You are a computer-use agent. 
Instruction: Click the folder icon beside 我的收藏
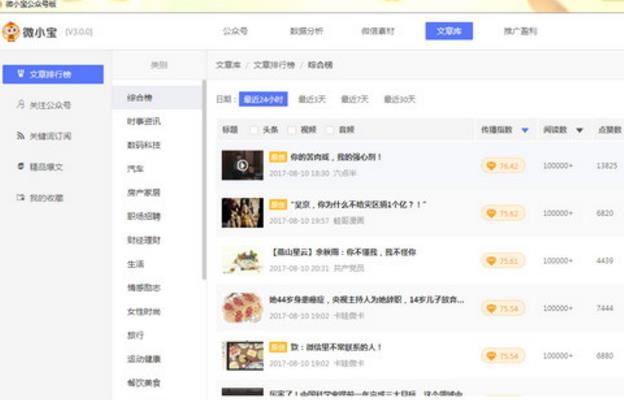pos(21,197)
